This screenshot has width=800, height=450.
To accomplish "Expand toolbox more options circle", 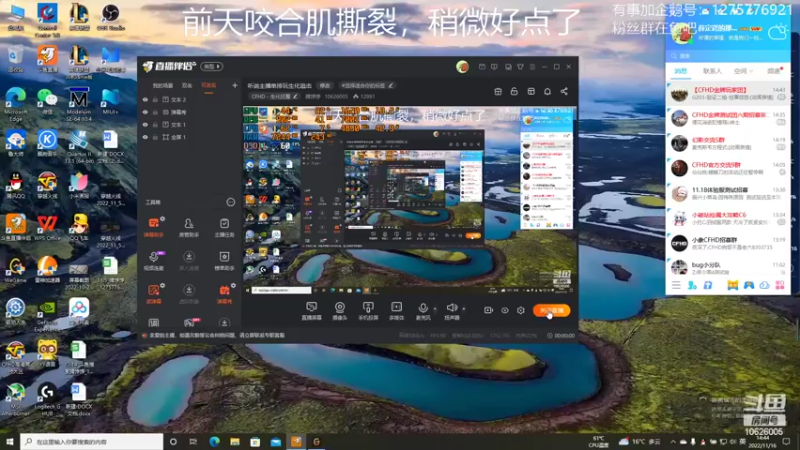I will 231,203.
